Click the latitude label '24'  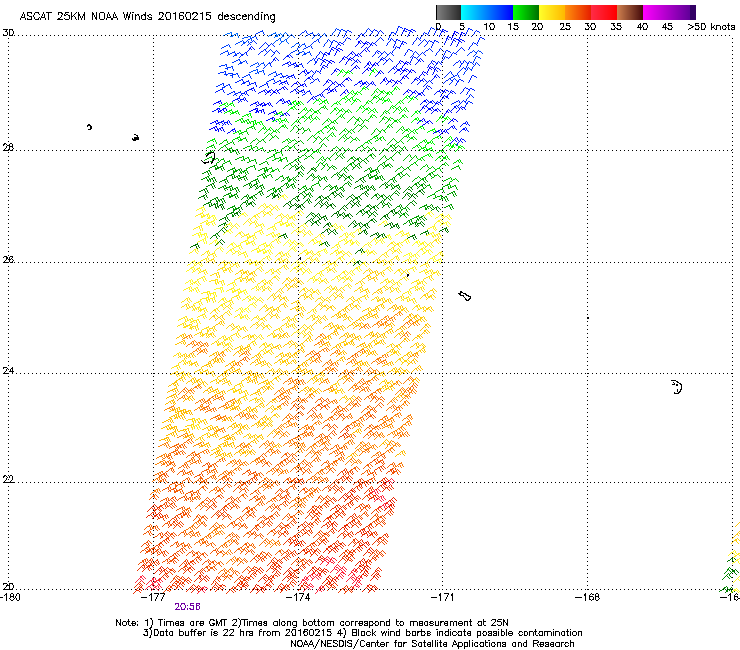(x=8, y=371)
